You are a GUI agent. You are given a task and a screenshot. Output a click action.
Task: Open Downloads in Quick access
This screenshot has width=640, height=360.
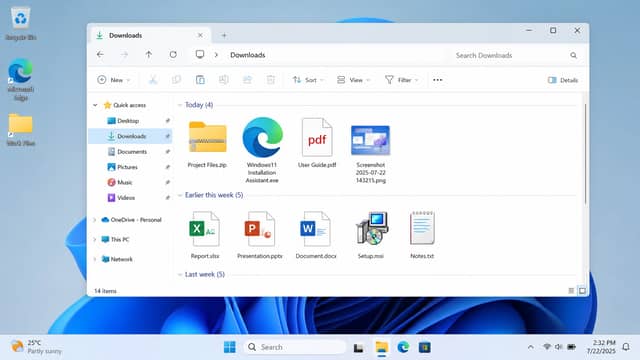pyautogui.click(x=130, y=136)
